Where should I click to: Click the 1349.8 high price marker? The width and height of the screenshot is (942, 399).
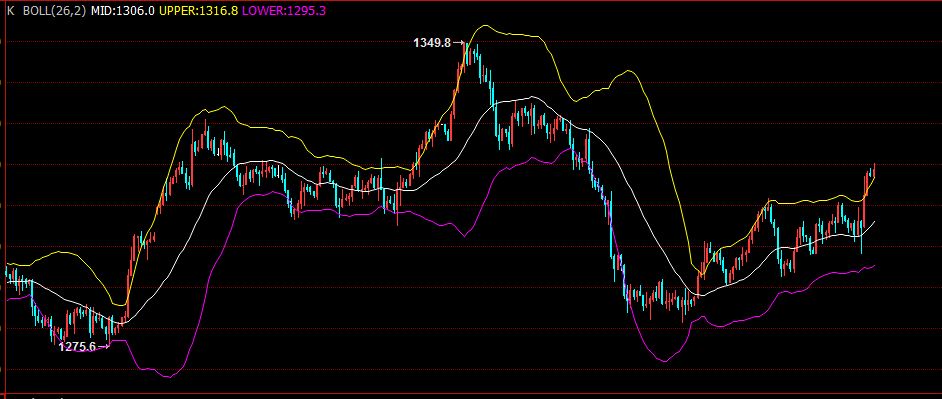pos(432,43)
